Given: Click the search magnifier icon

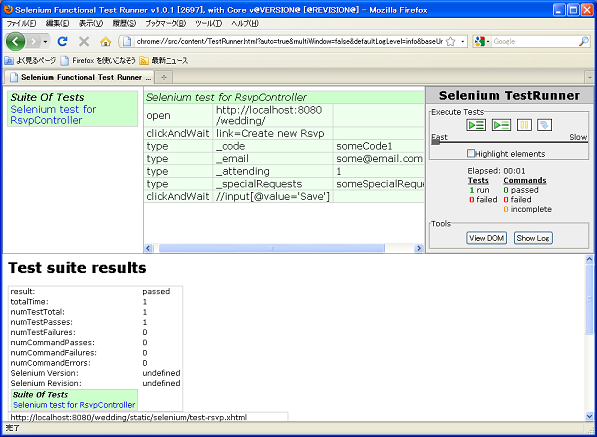Looking at the screenshot, I should pos(583,41).
